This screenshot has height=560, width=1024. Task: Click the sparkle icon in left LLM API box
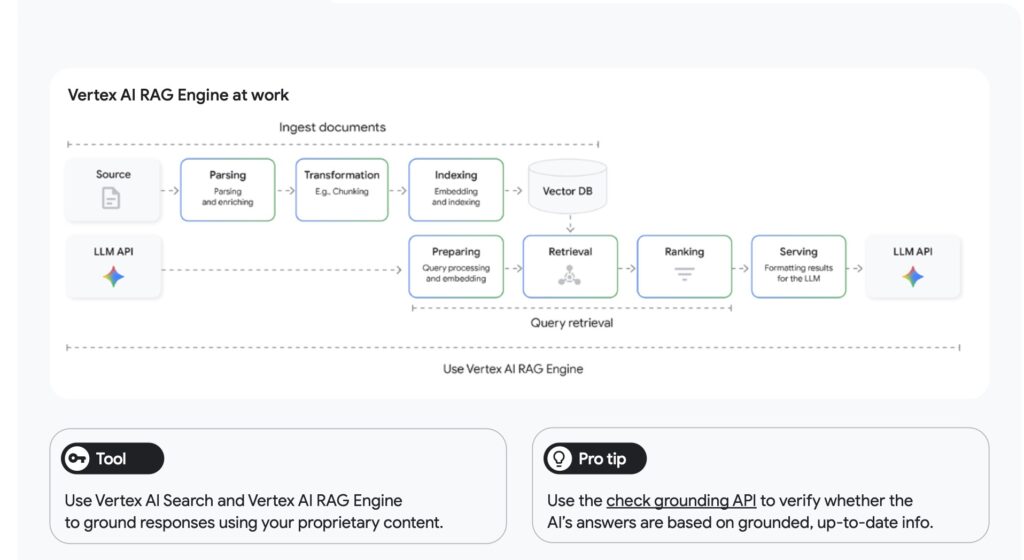coord(113,277)
